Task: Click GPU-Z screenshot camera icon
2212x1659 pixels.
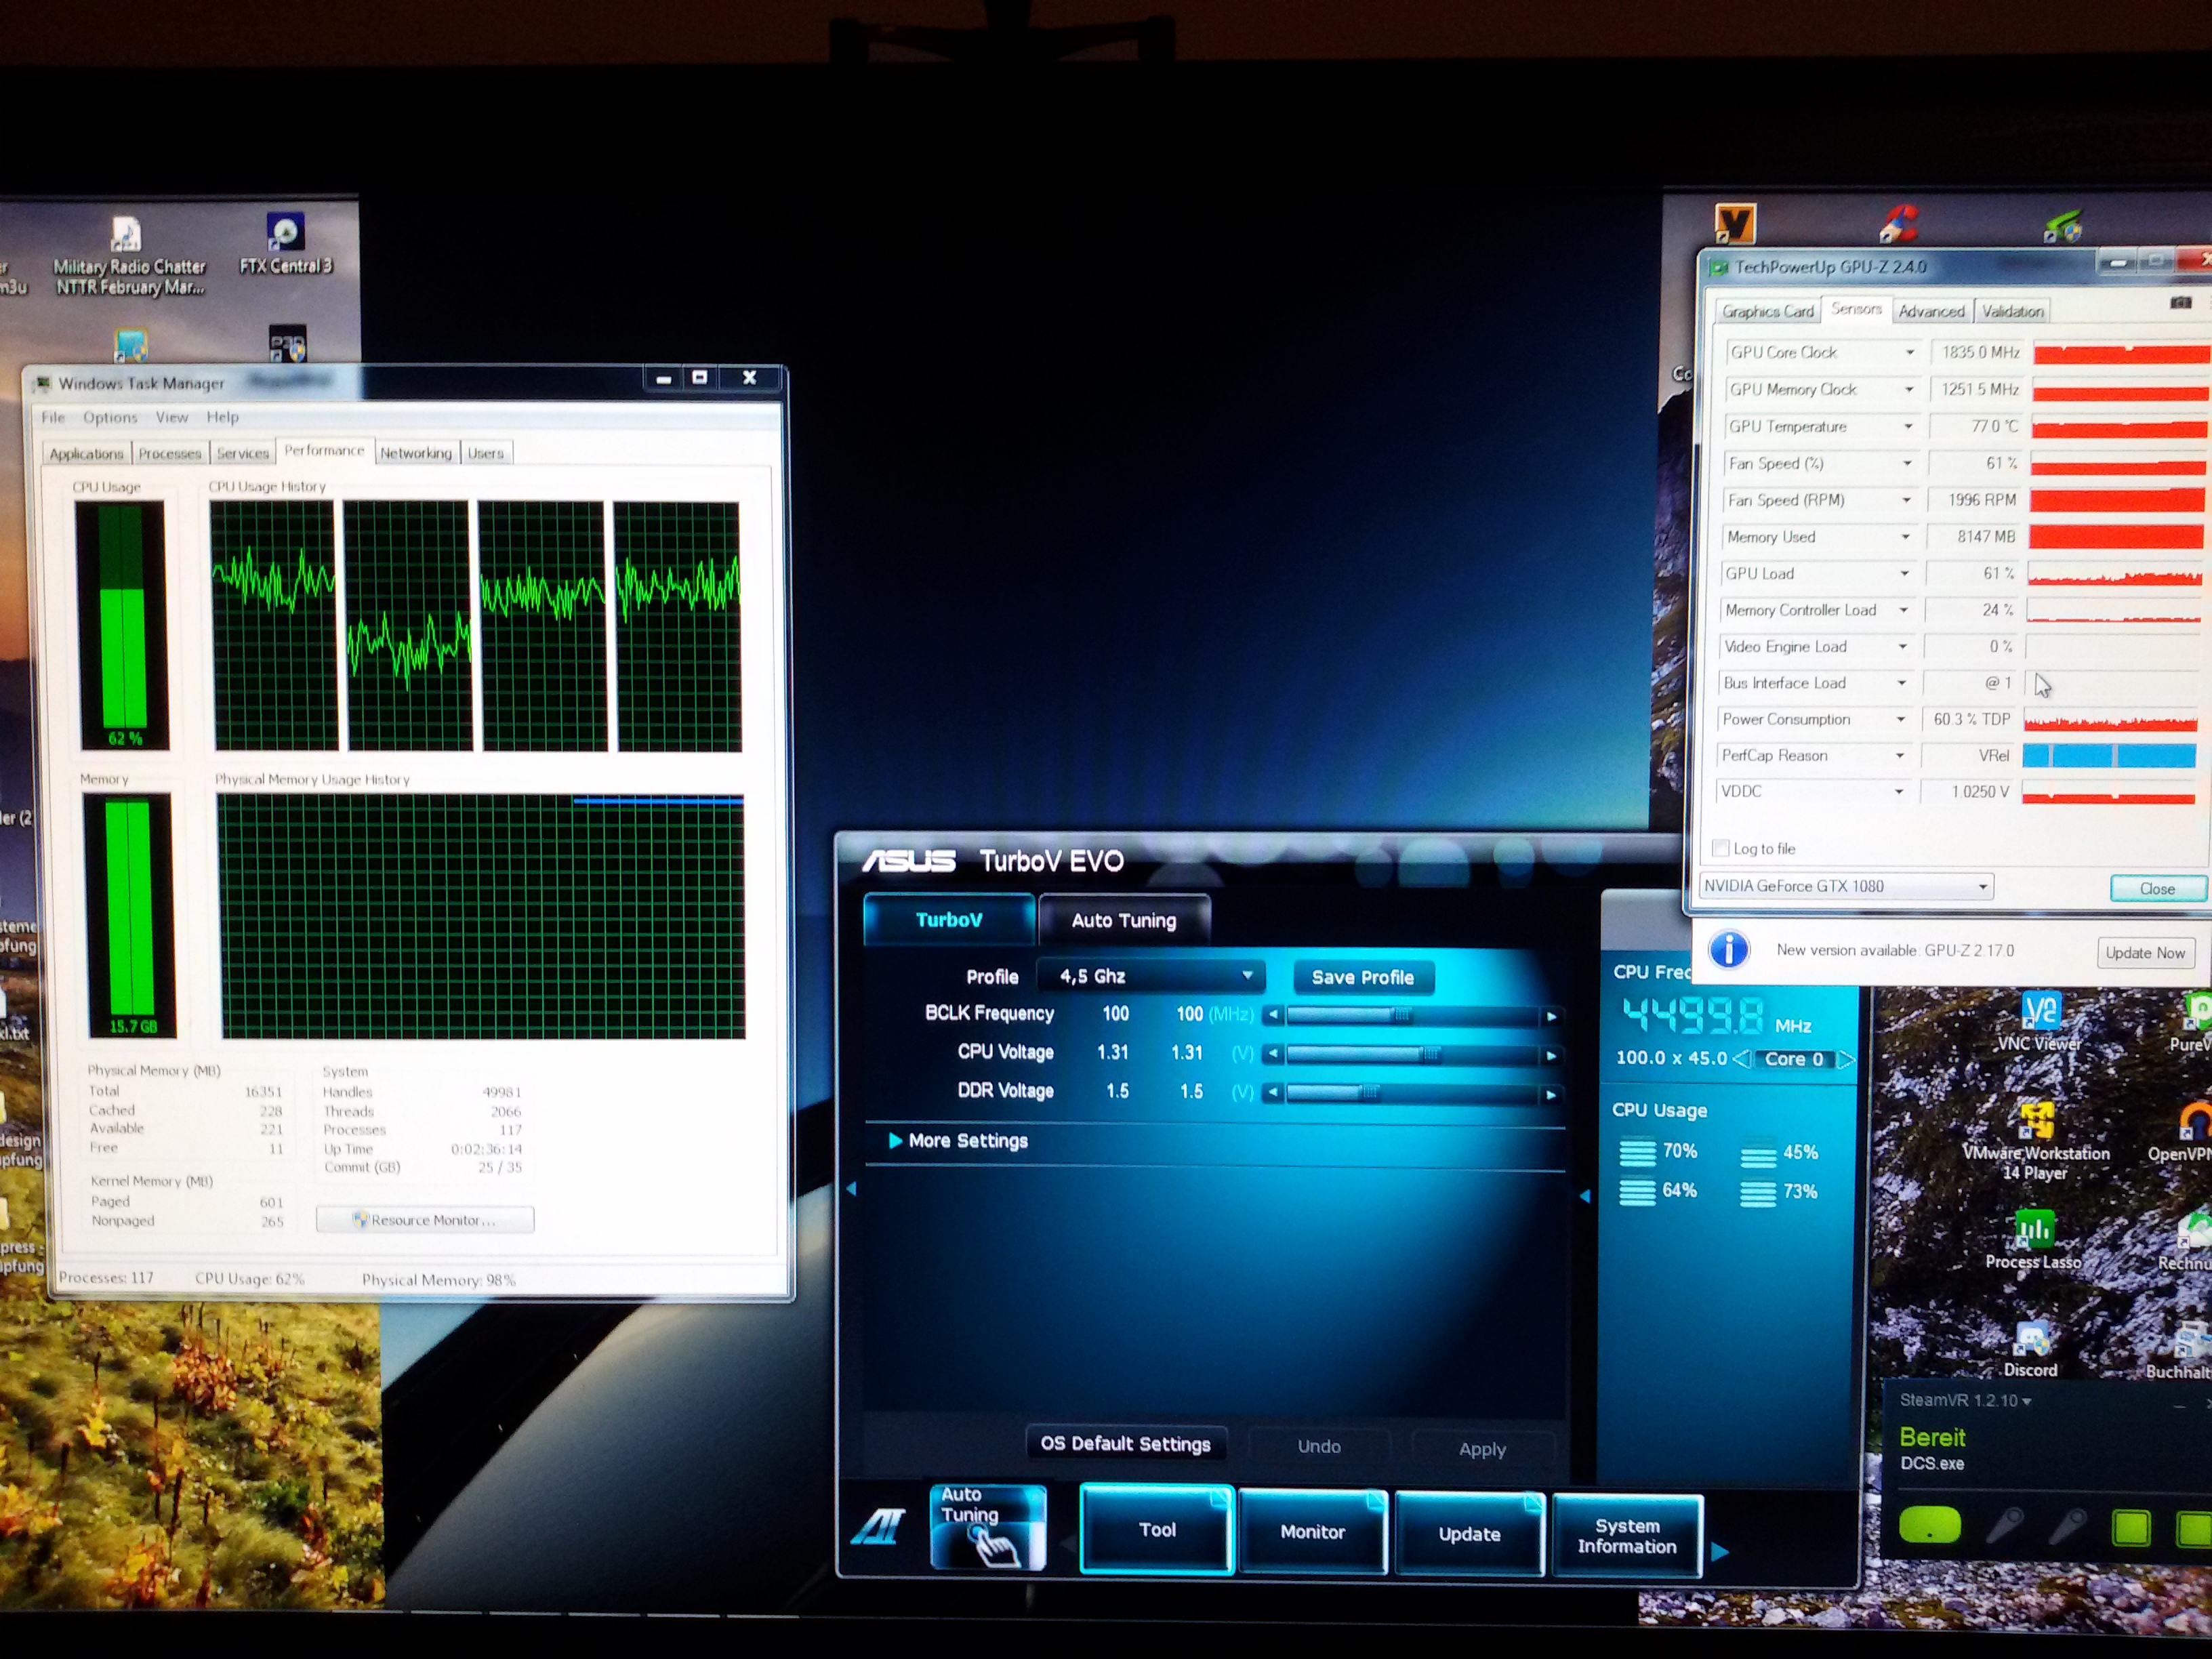Action: pos(2181,303)
